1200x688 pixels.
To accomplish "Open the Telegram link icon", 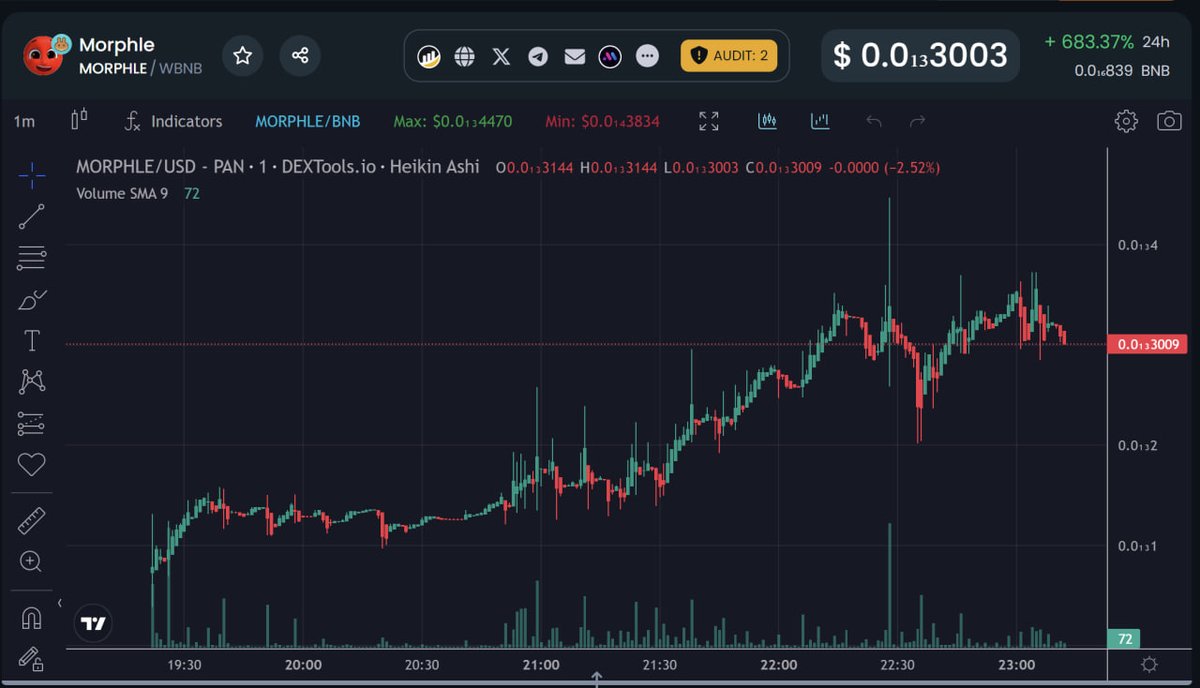I will point(538,56).
